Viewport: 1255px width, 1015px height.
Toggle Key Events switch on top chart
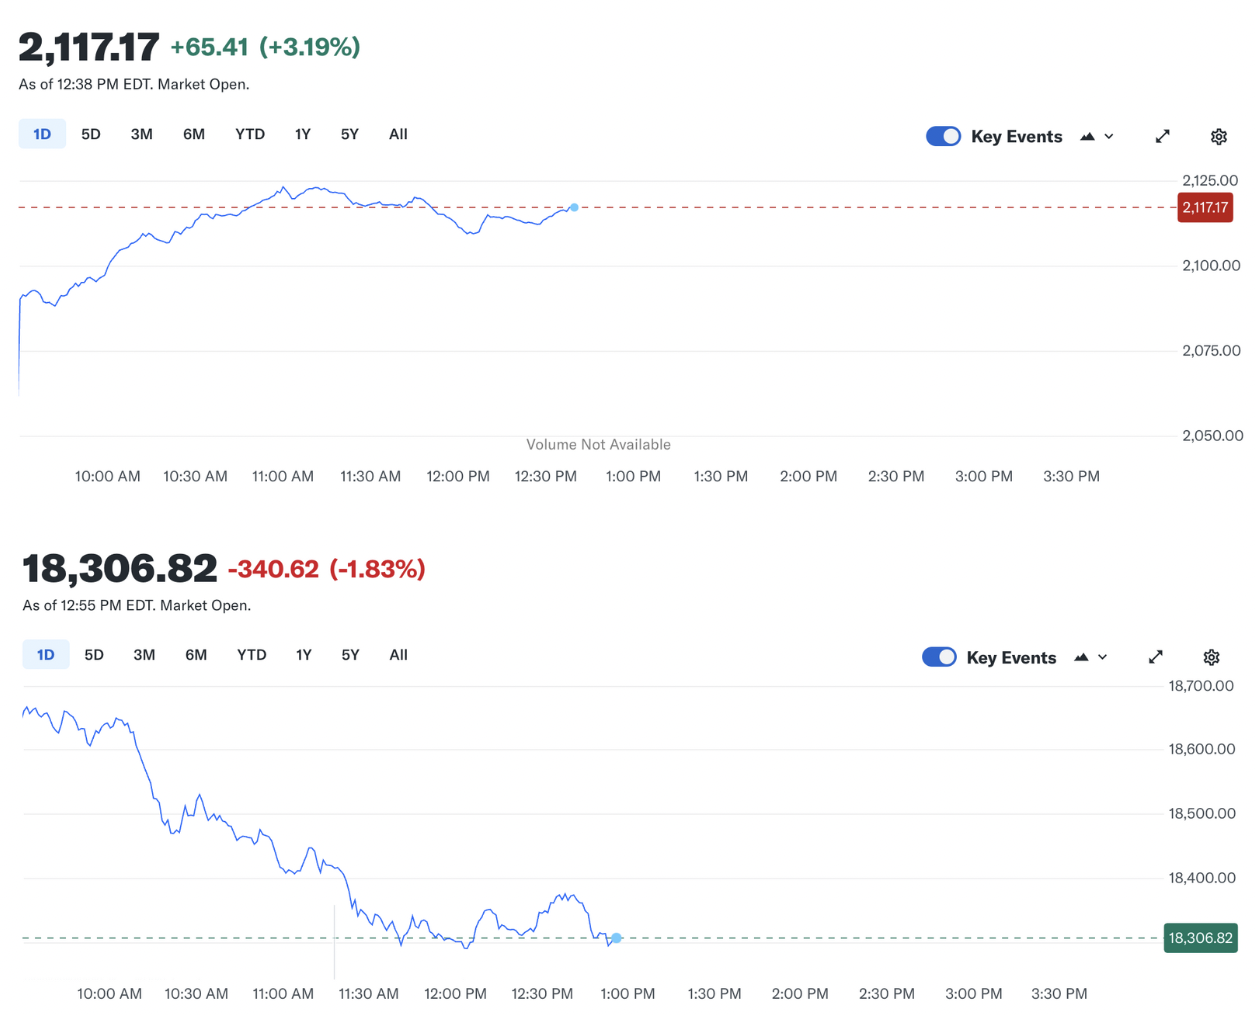(x=943, y=136)
